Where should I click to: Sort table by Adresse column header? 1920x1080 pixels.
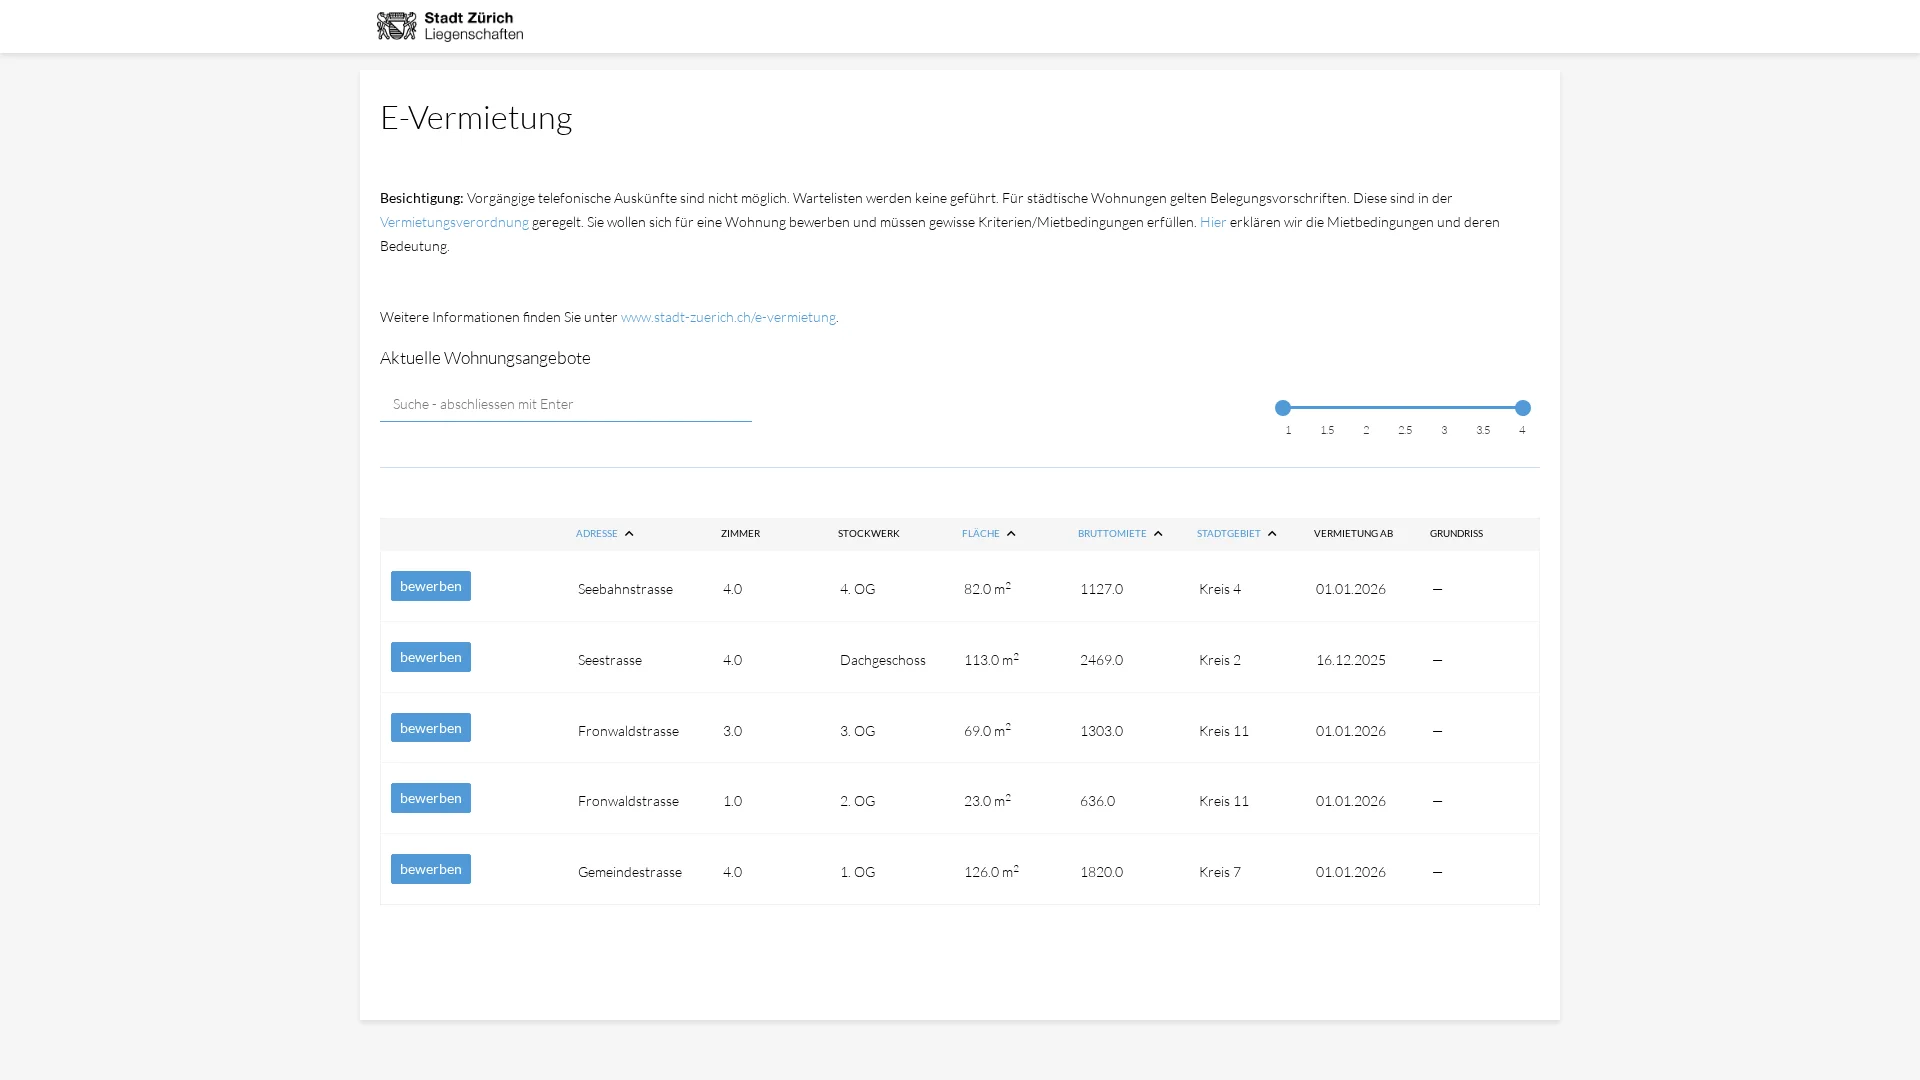pos(596,534)
